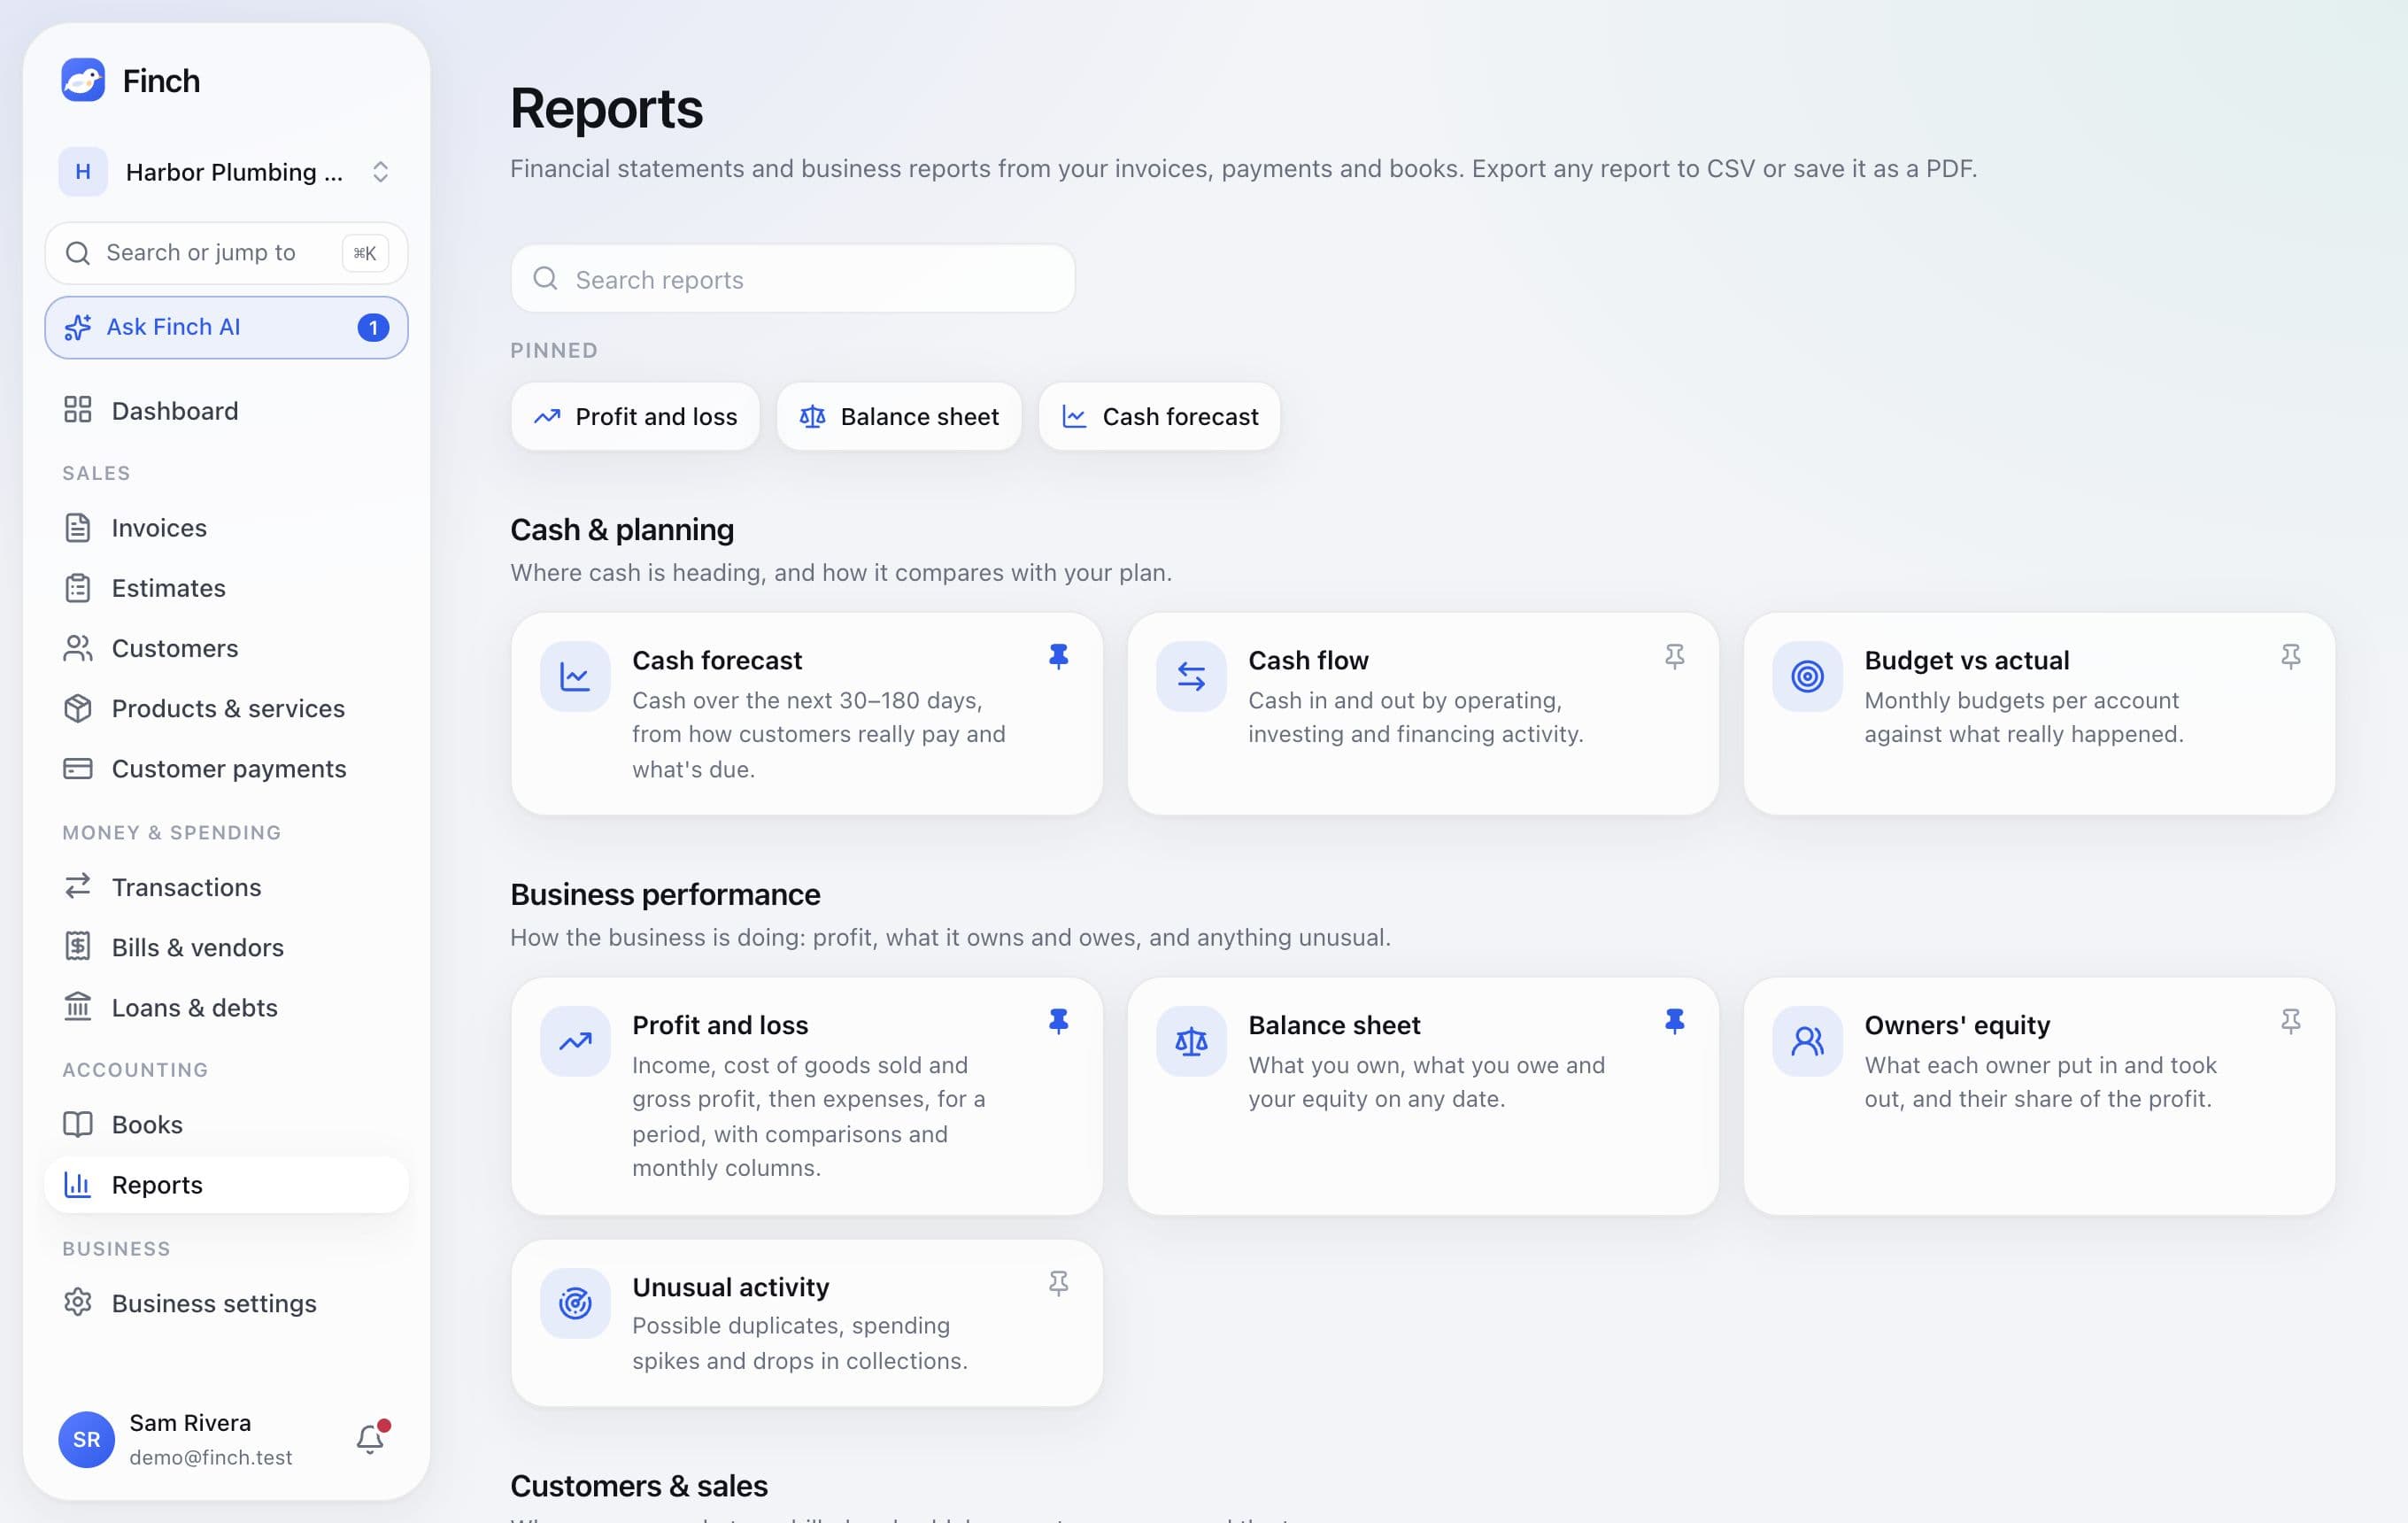Click the gear icon beside Business settings

[x=78, y=1302]
